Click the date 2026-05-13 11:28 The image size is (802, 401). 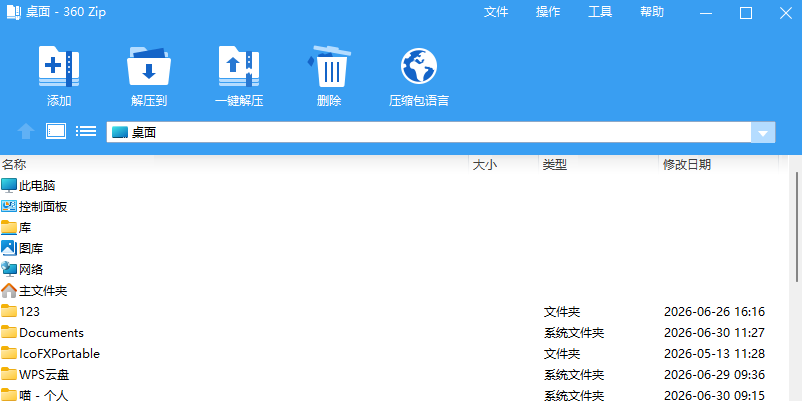pyautogui.click(x=714, y=353)
